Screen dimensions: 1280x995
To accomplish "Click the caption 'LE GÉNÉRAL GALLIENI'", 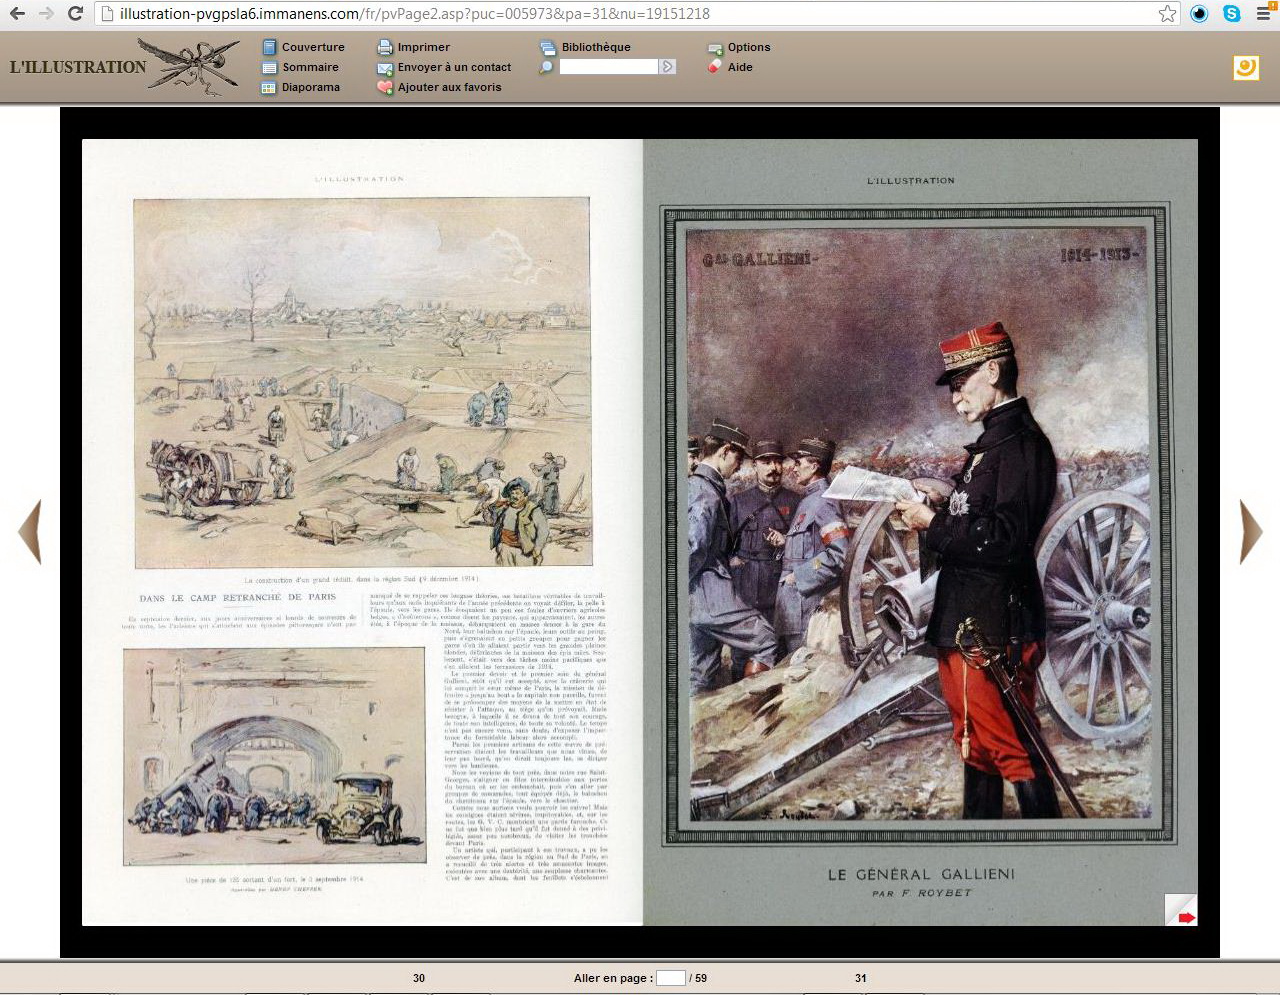I will pyautogui.click(x=921, y=874).
